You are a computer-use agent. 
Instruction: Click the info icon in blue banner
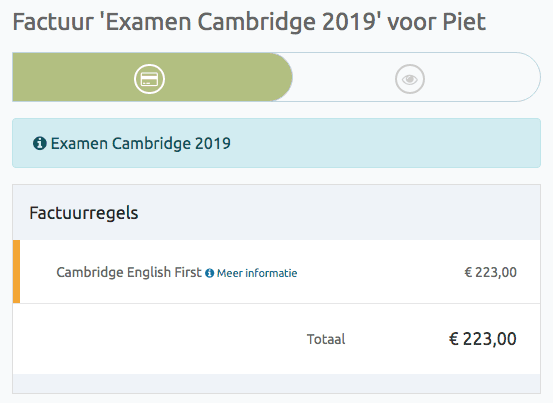pyautogui.click(x=40, y=144)
